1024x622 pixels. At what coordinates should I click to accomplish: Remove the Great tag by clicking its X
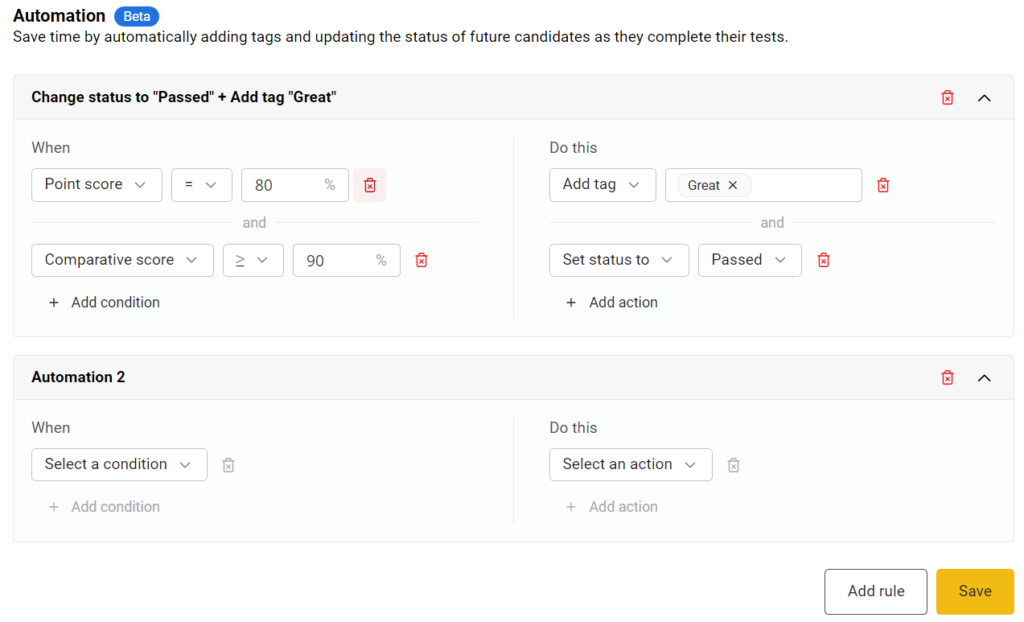732,185
